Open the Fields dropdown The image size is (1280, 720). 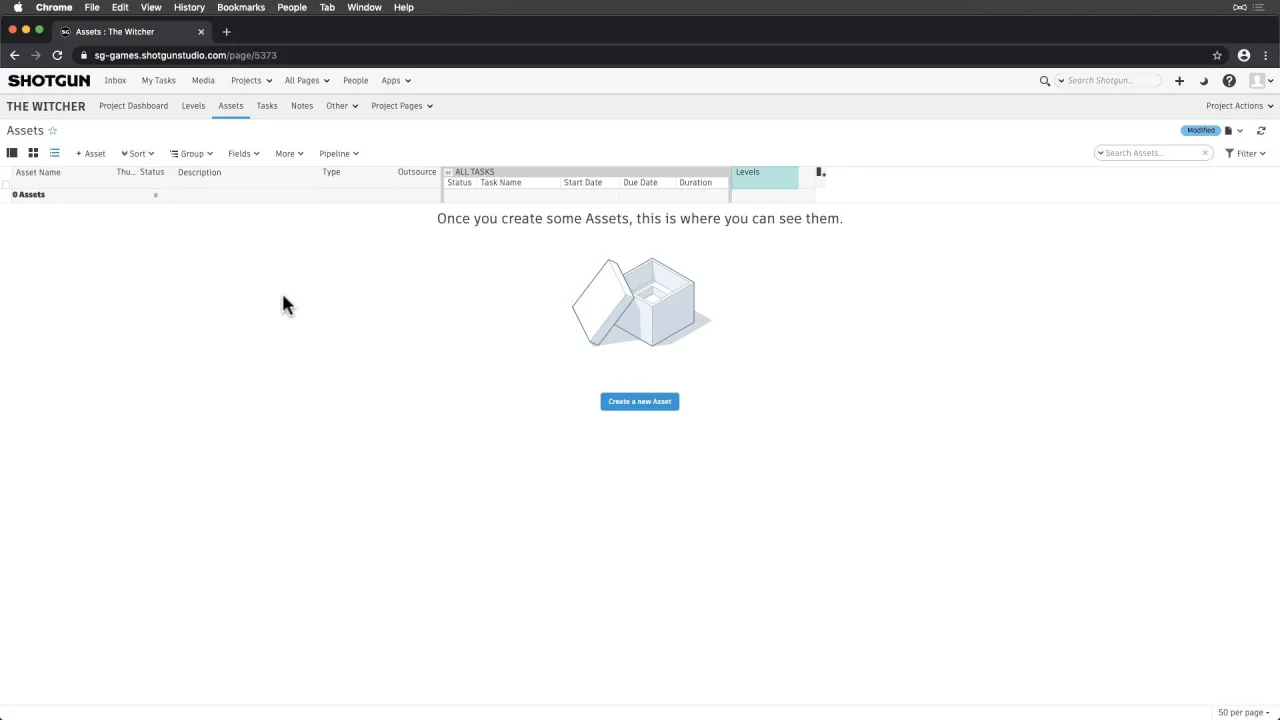point(244,154)
